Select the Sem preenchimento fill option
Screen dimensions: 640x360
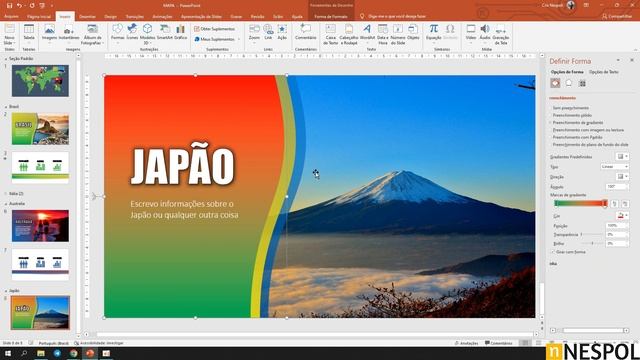(571, 108)
